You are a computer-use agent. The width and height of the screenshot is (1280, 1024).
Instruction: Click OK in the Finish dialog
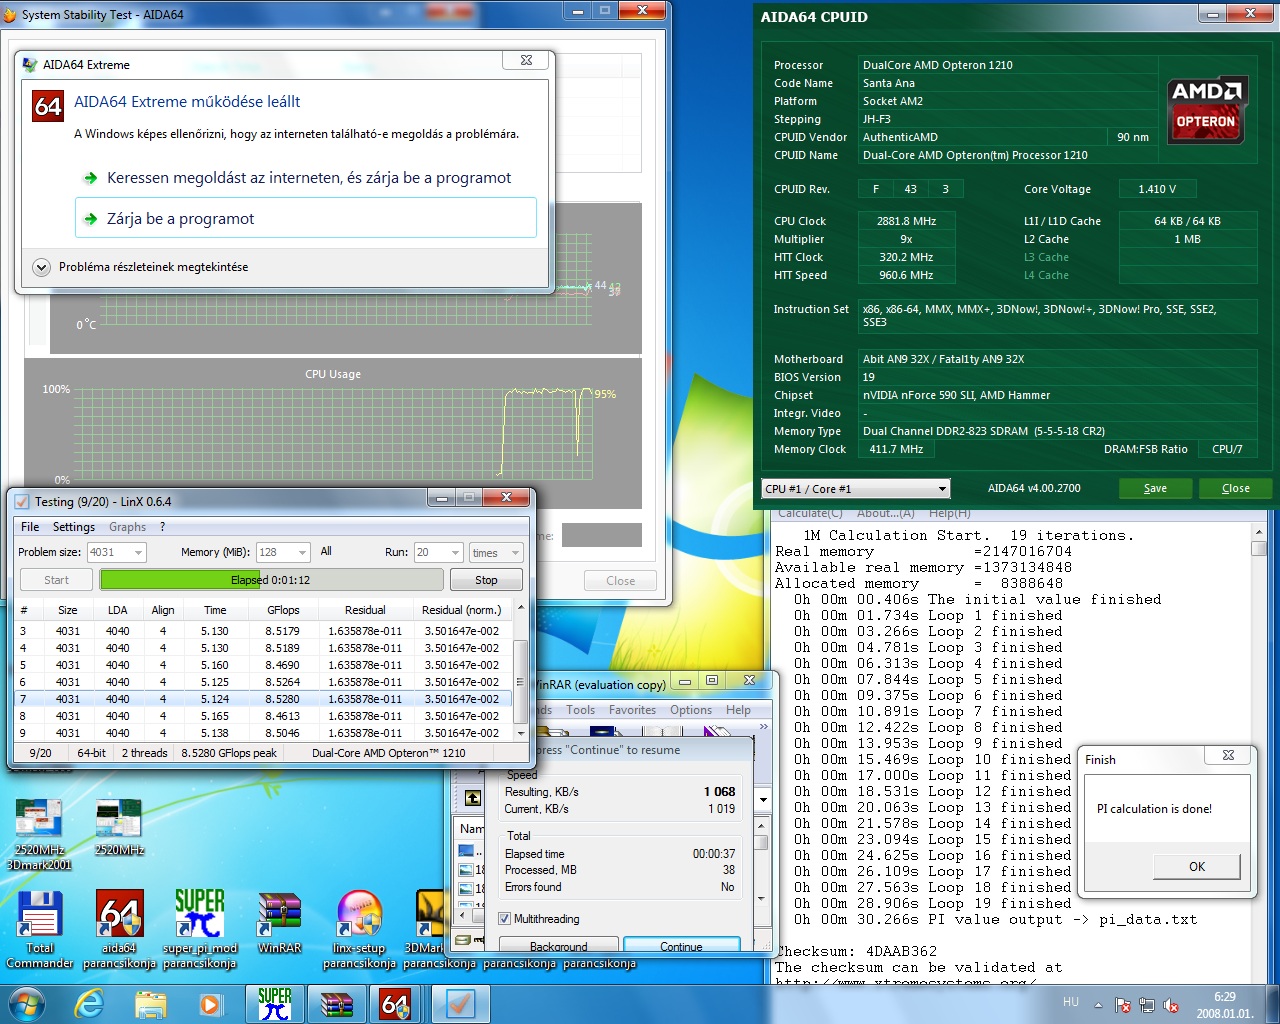click(x=1196, y=866)
